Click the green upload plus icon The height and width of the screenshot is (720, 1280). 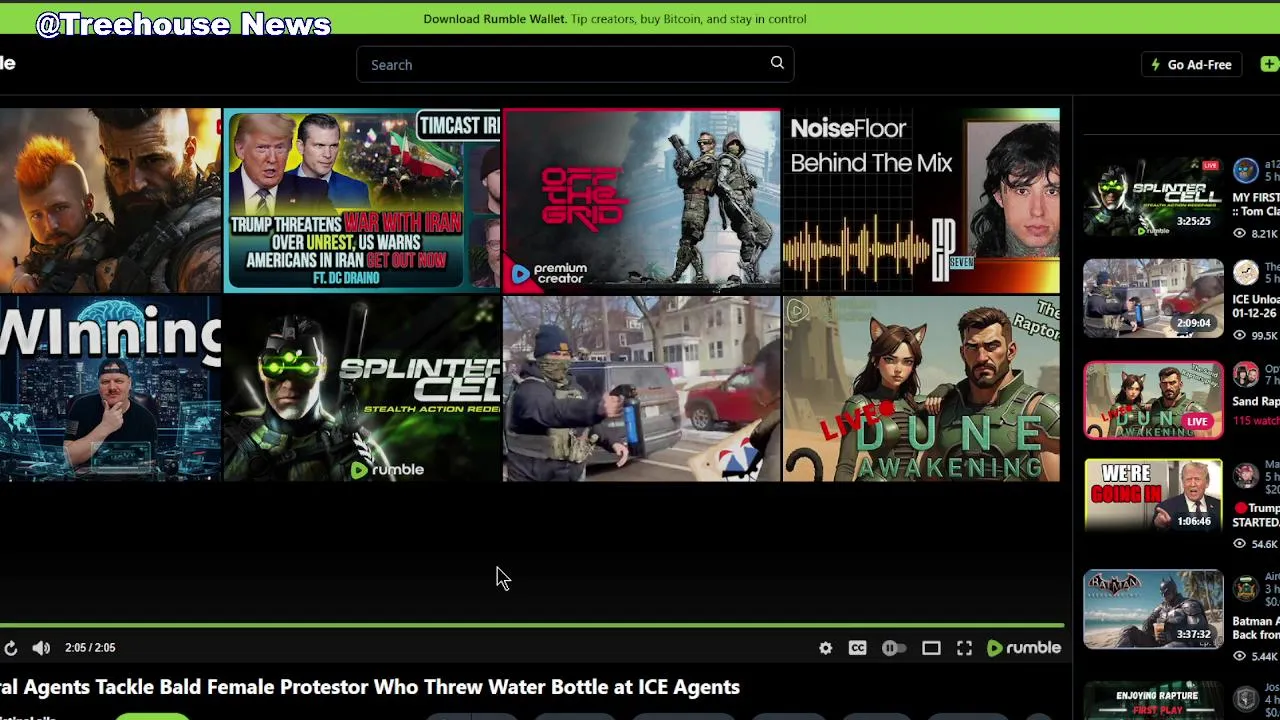pyautogui.click(x=1269, y=65)
